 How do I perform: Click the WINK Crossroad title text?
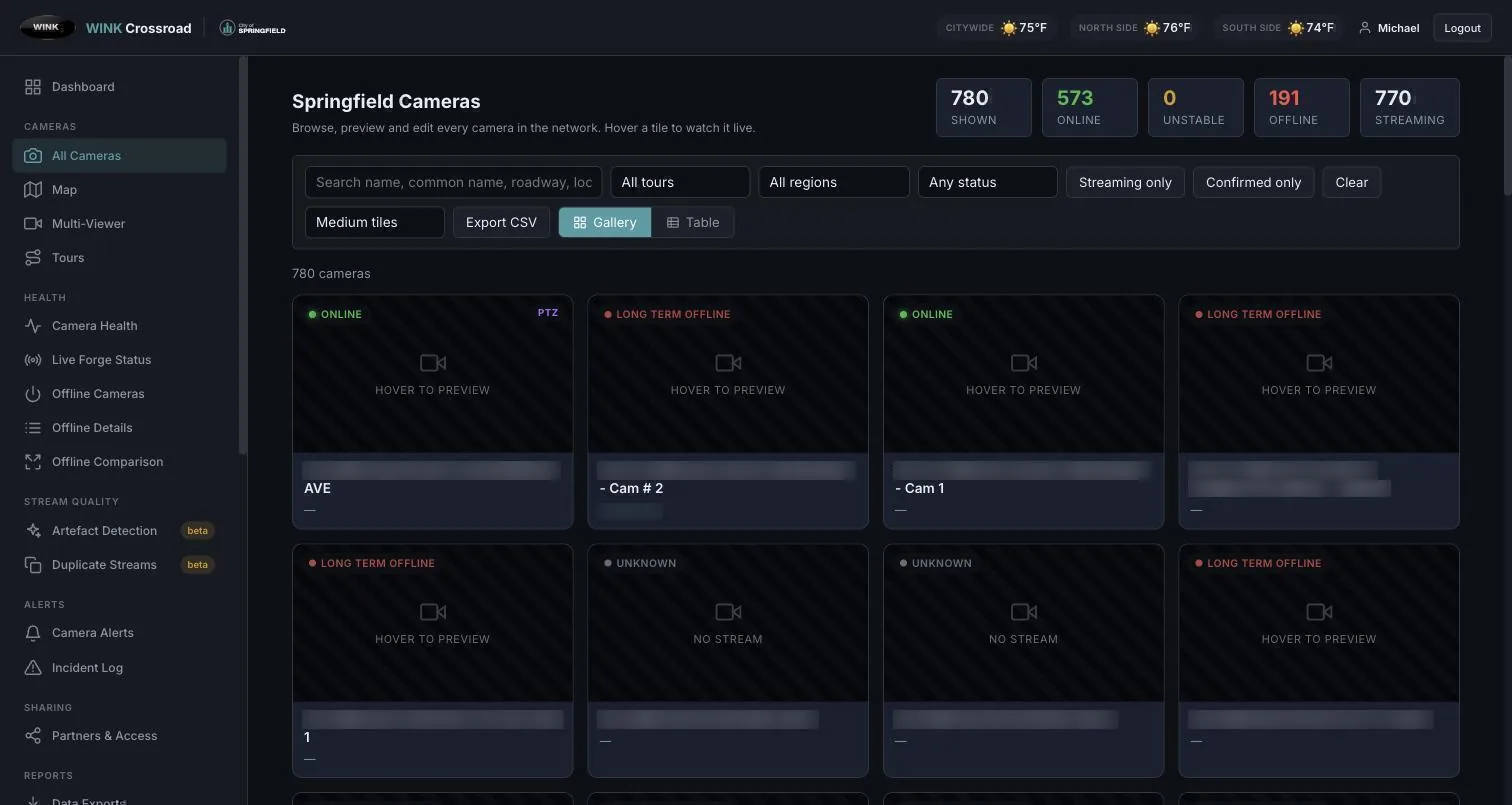(x=138, y=28)
